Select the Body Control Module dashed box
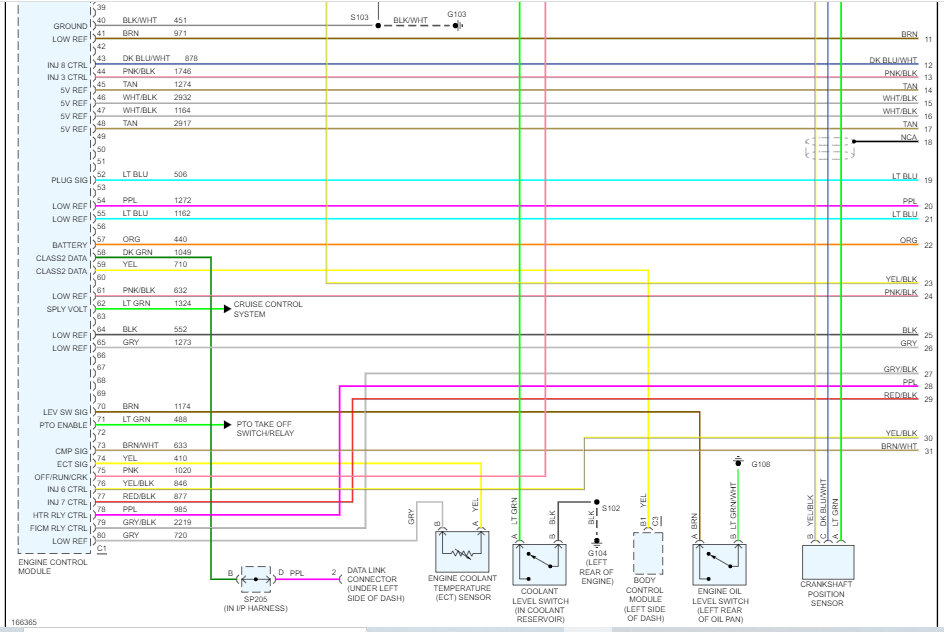This screenshot has width=944, height=632. (x=648, y=553)
